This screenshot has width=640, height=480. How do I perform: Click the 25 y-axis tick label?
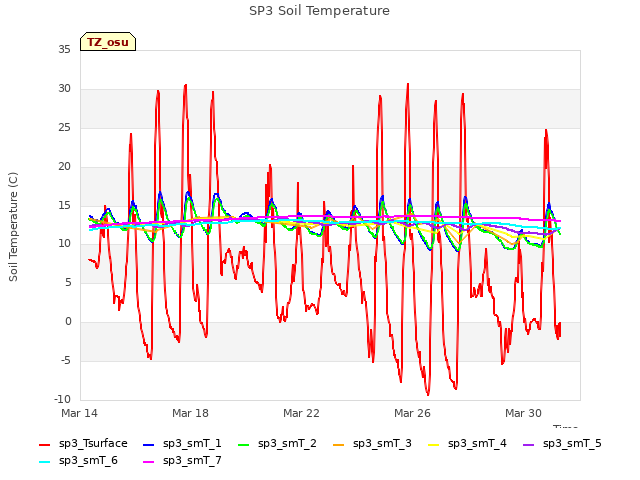[x=64, y=127]
